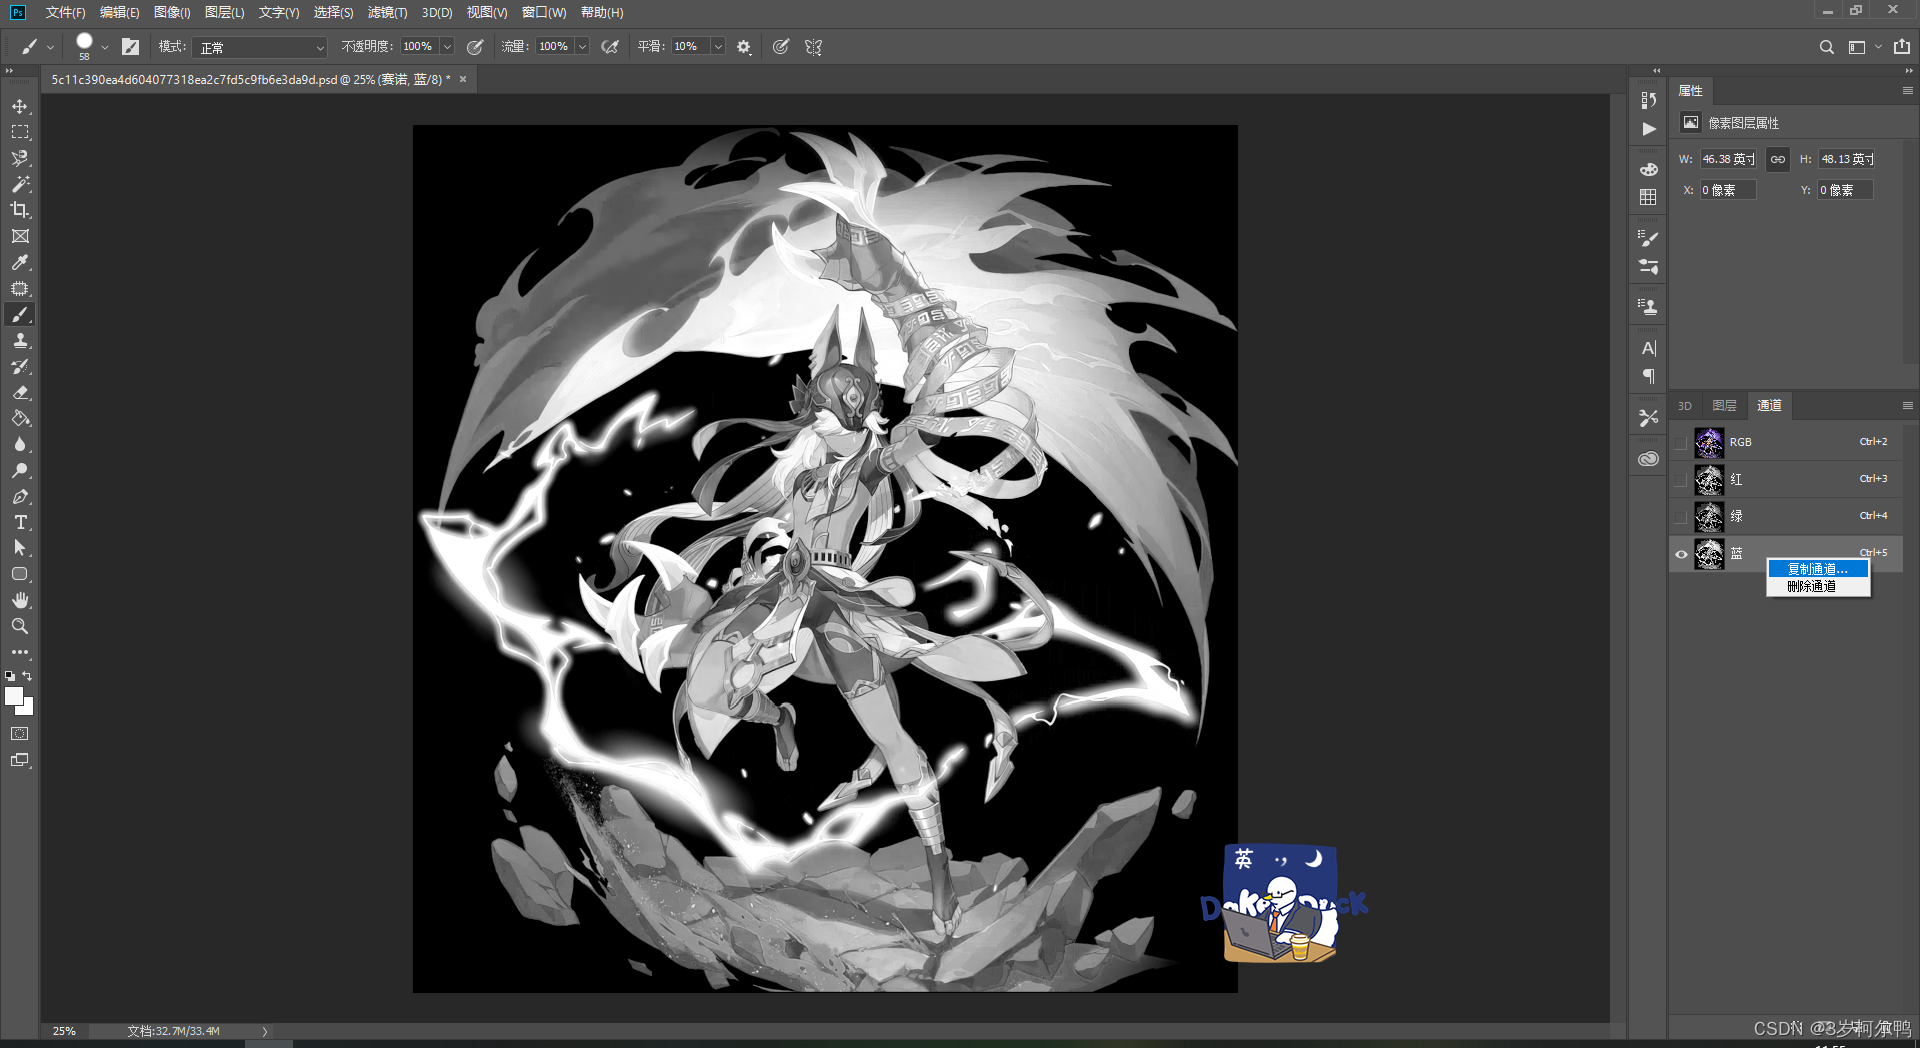Open the 文件(F) menu
The height and width of the screenshot is (1048, 1928).
(65, 12)
